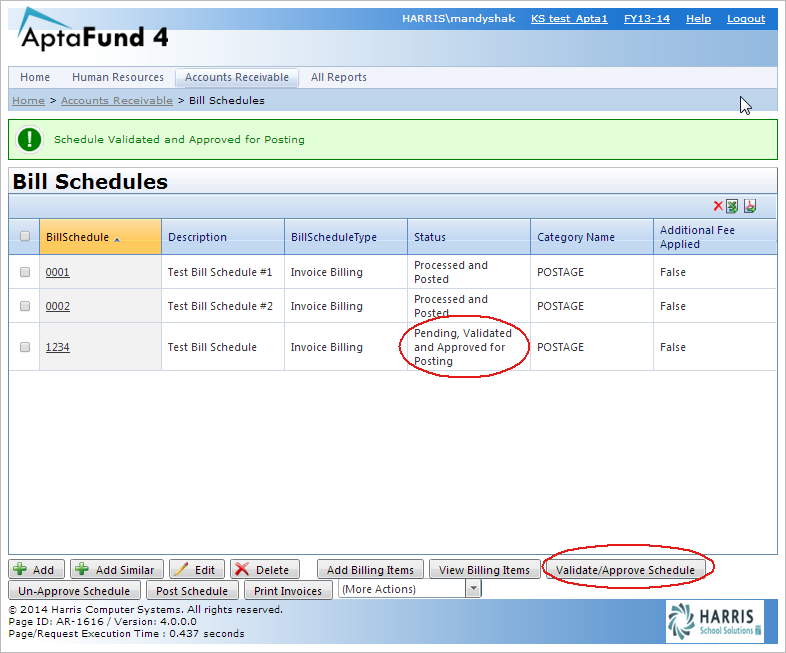This screenshot has height=653, width=786.
Task: Open the Human Resources menu
Action: [x=117, y=77]
